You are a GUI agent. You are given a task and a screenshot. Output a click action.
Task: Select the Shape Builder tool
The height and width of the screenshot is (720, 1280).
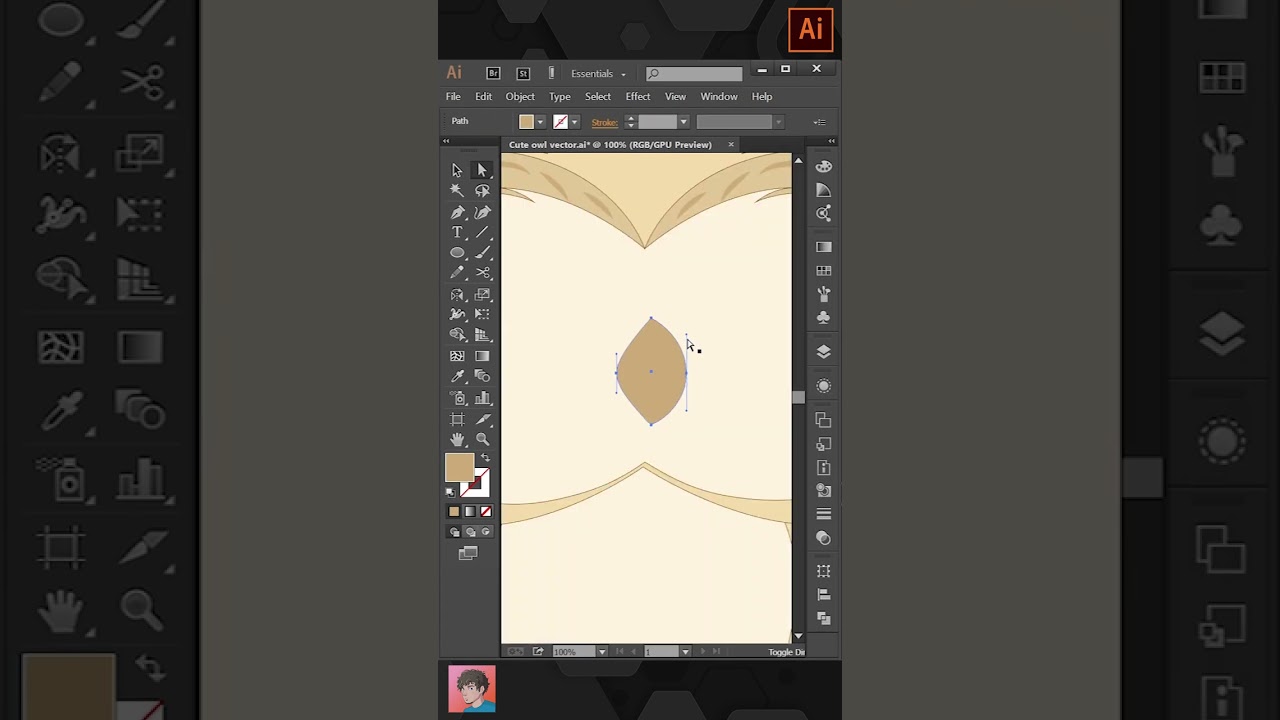click(457, 335)
